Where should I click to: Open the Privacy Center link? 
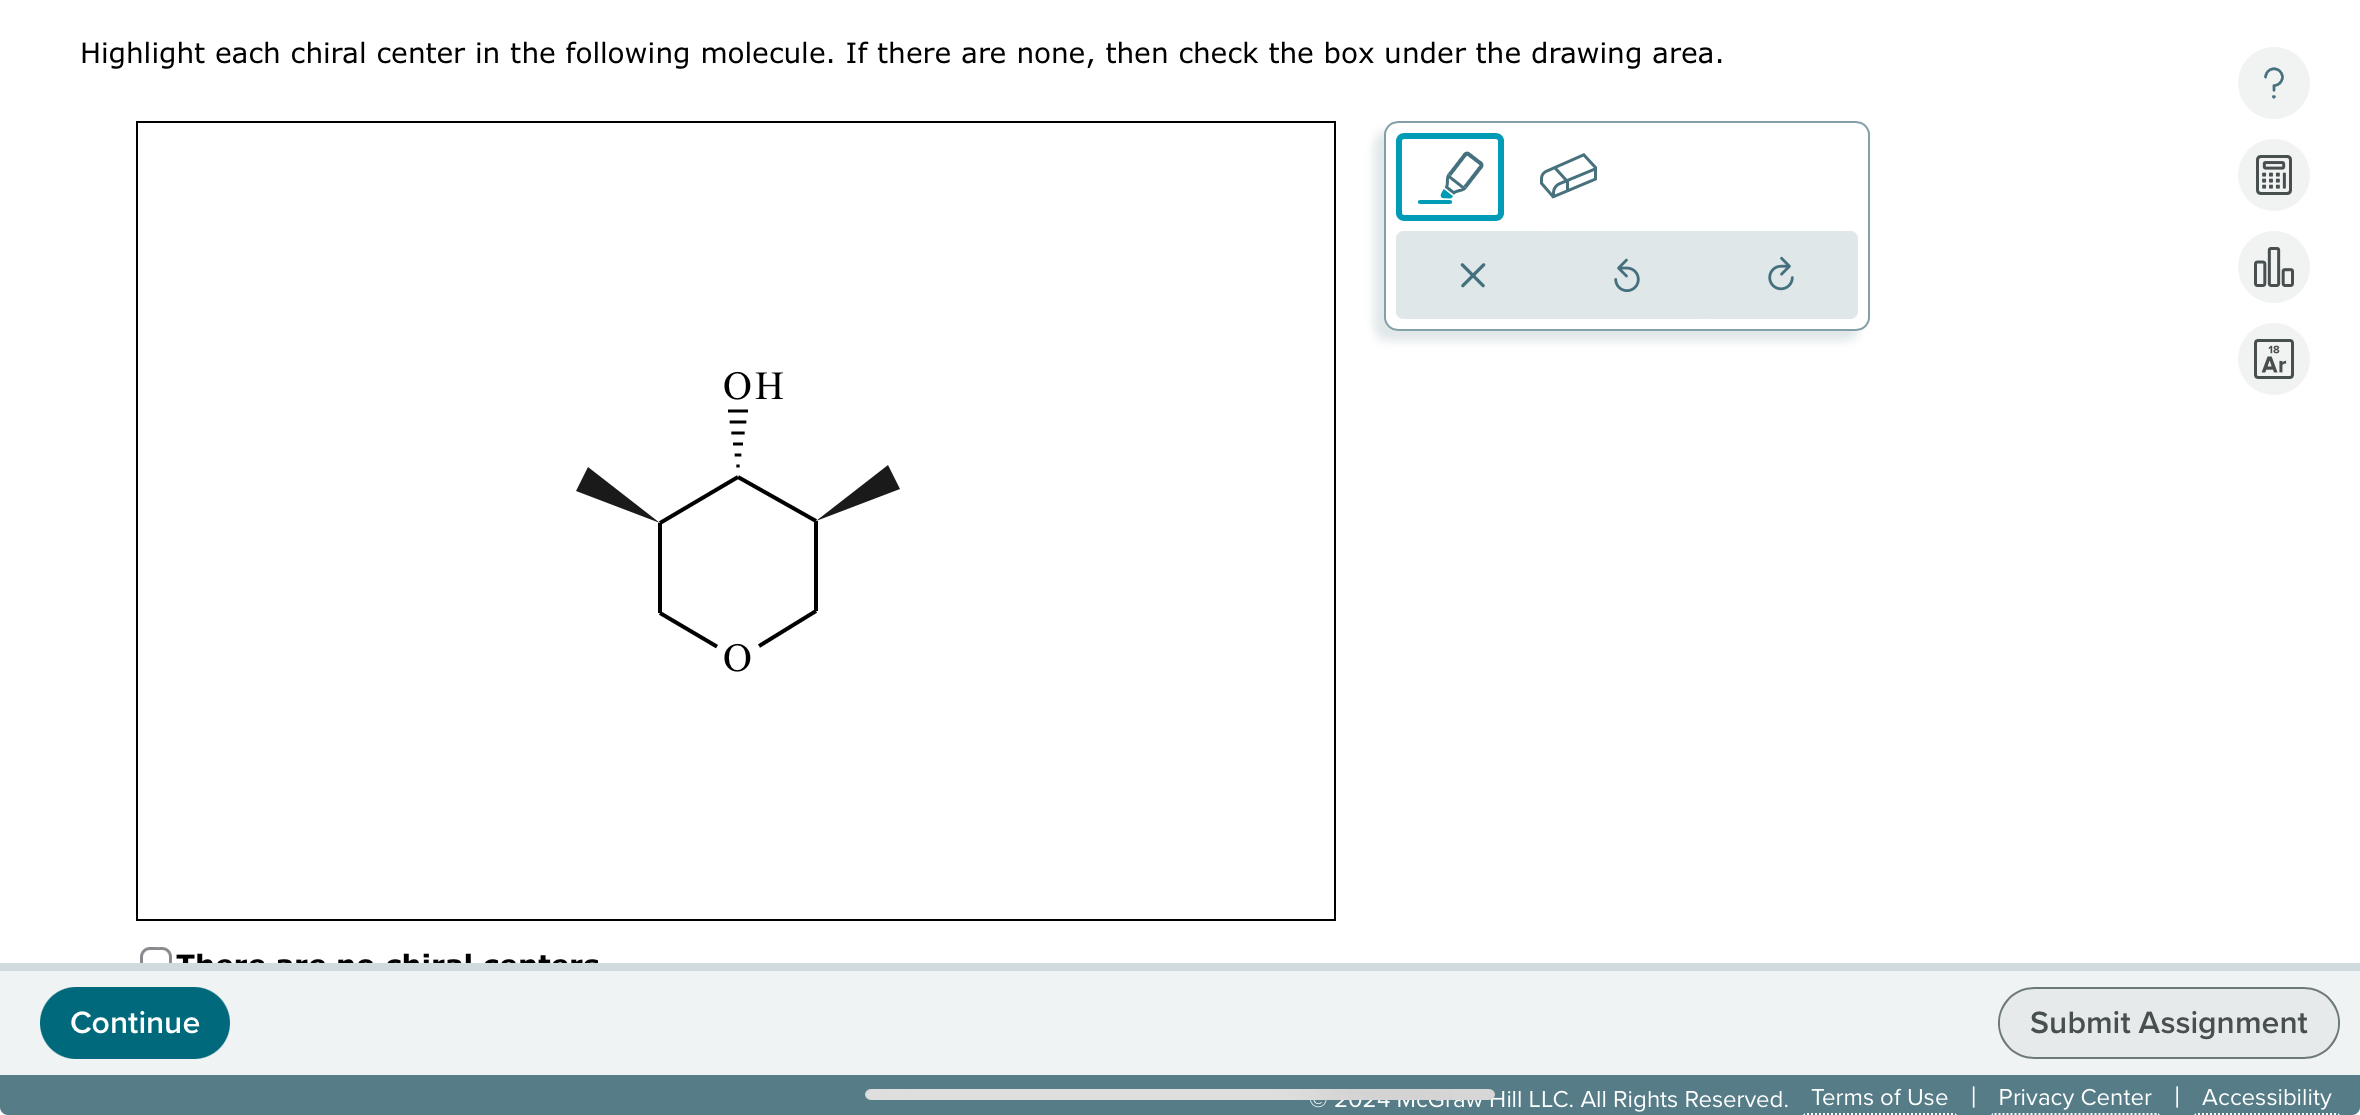point(2074,1096)
